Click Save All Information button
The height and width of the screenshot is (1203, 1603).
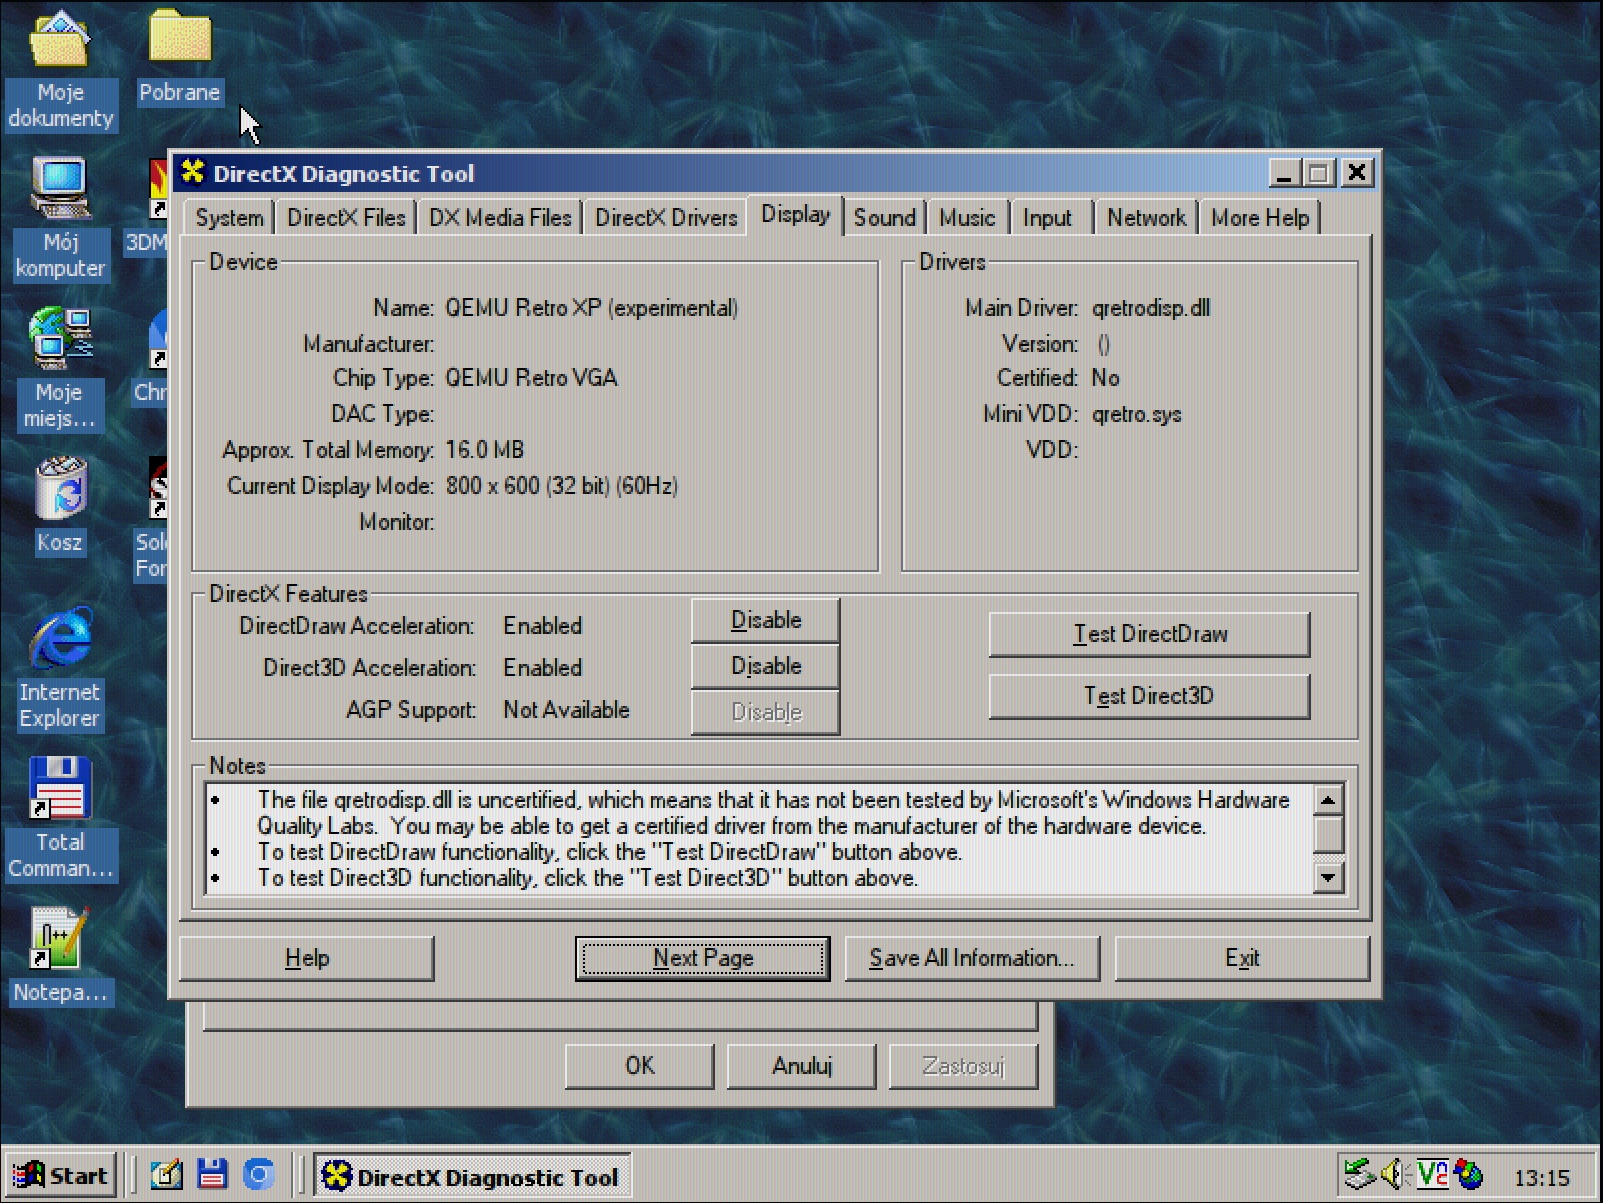pyautogui.click(x=972, y=958)
